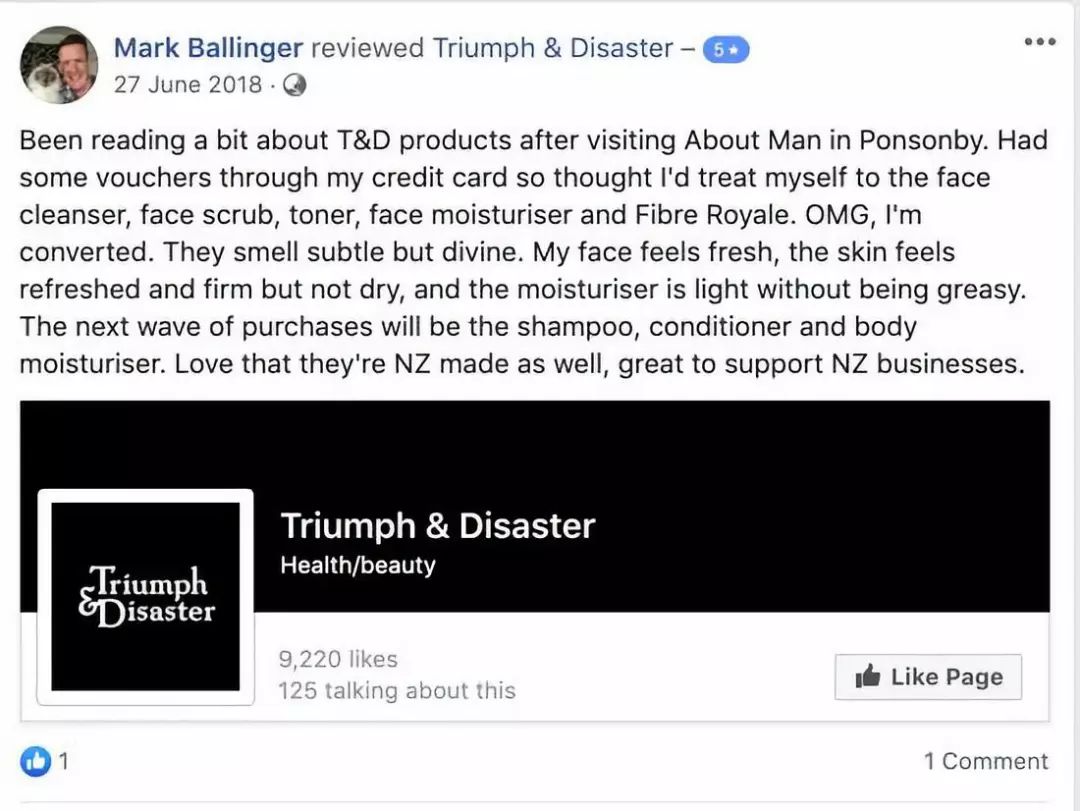The height and width of the screenshot is (811, 1080).
Task: Open the three-dot post options menu
Action: (x=1039, y=42)
